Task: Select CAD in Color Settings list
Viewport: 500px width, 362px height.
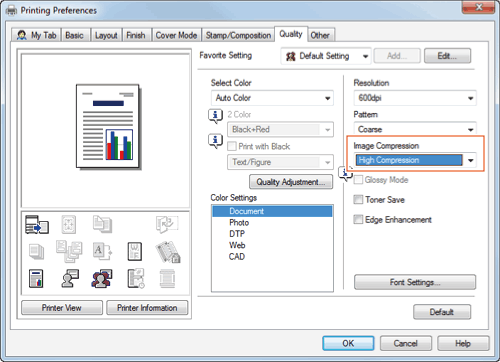Action: point(272,256)
